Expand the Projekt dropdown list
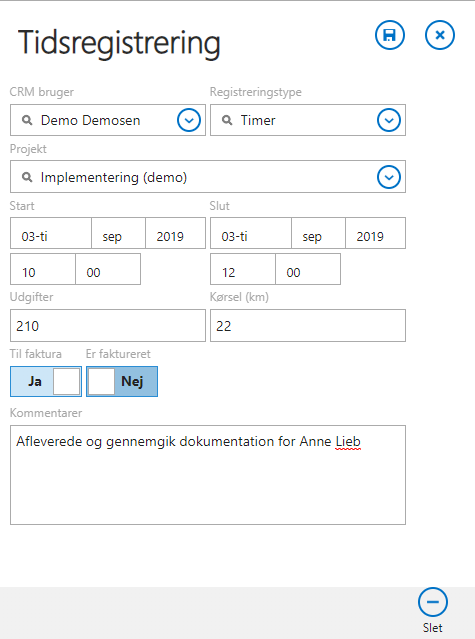This screenshot has width=475, height=639. pos(389,177)
